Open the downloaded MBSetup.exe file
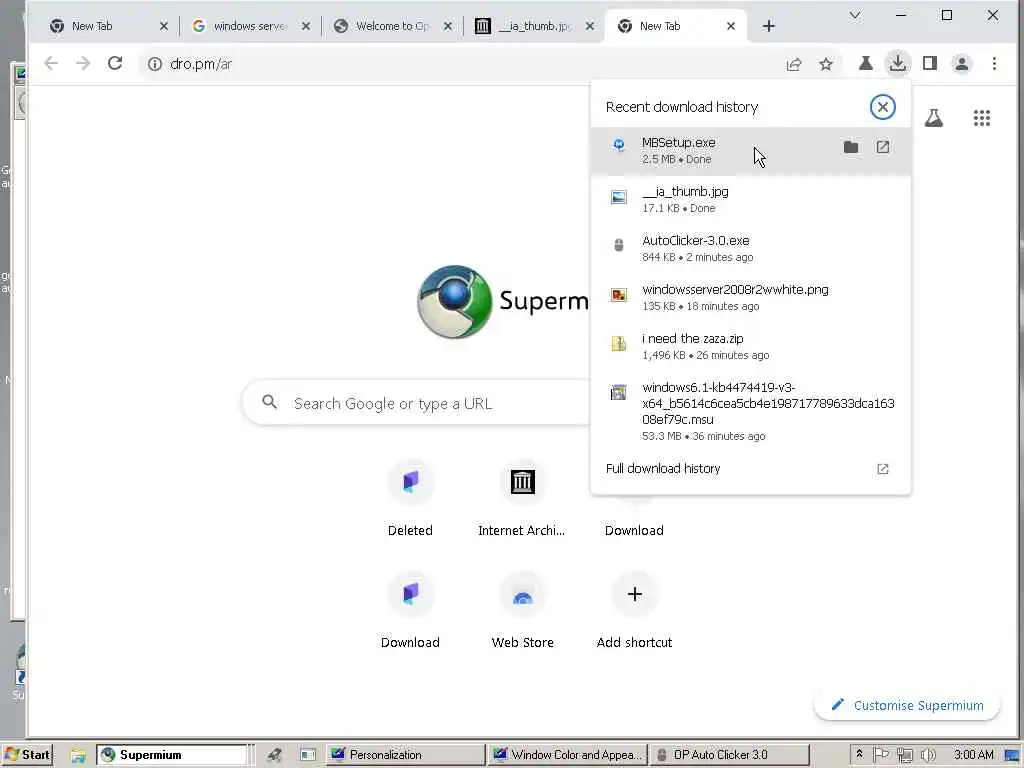This screenshot has width=1024, height=768. pos(882,148)
